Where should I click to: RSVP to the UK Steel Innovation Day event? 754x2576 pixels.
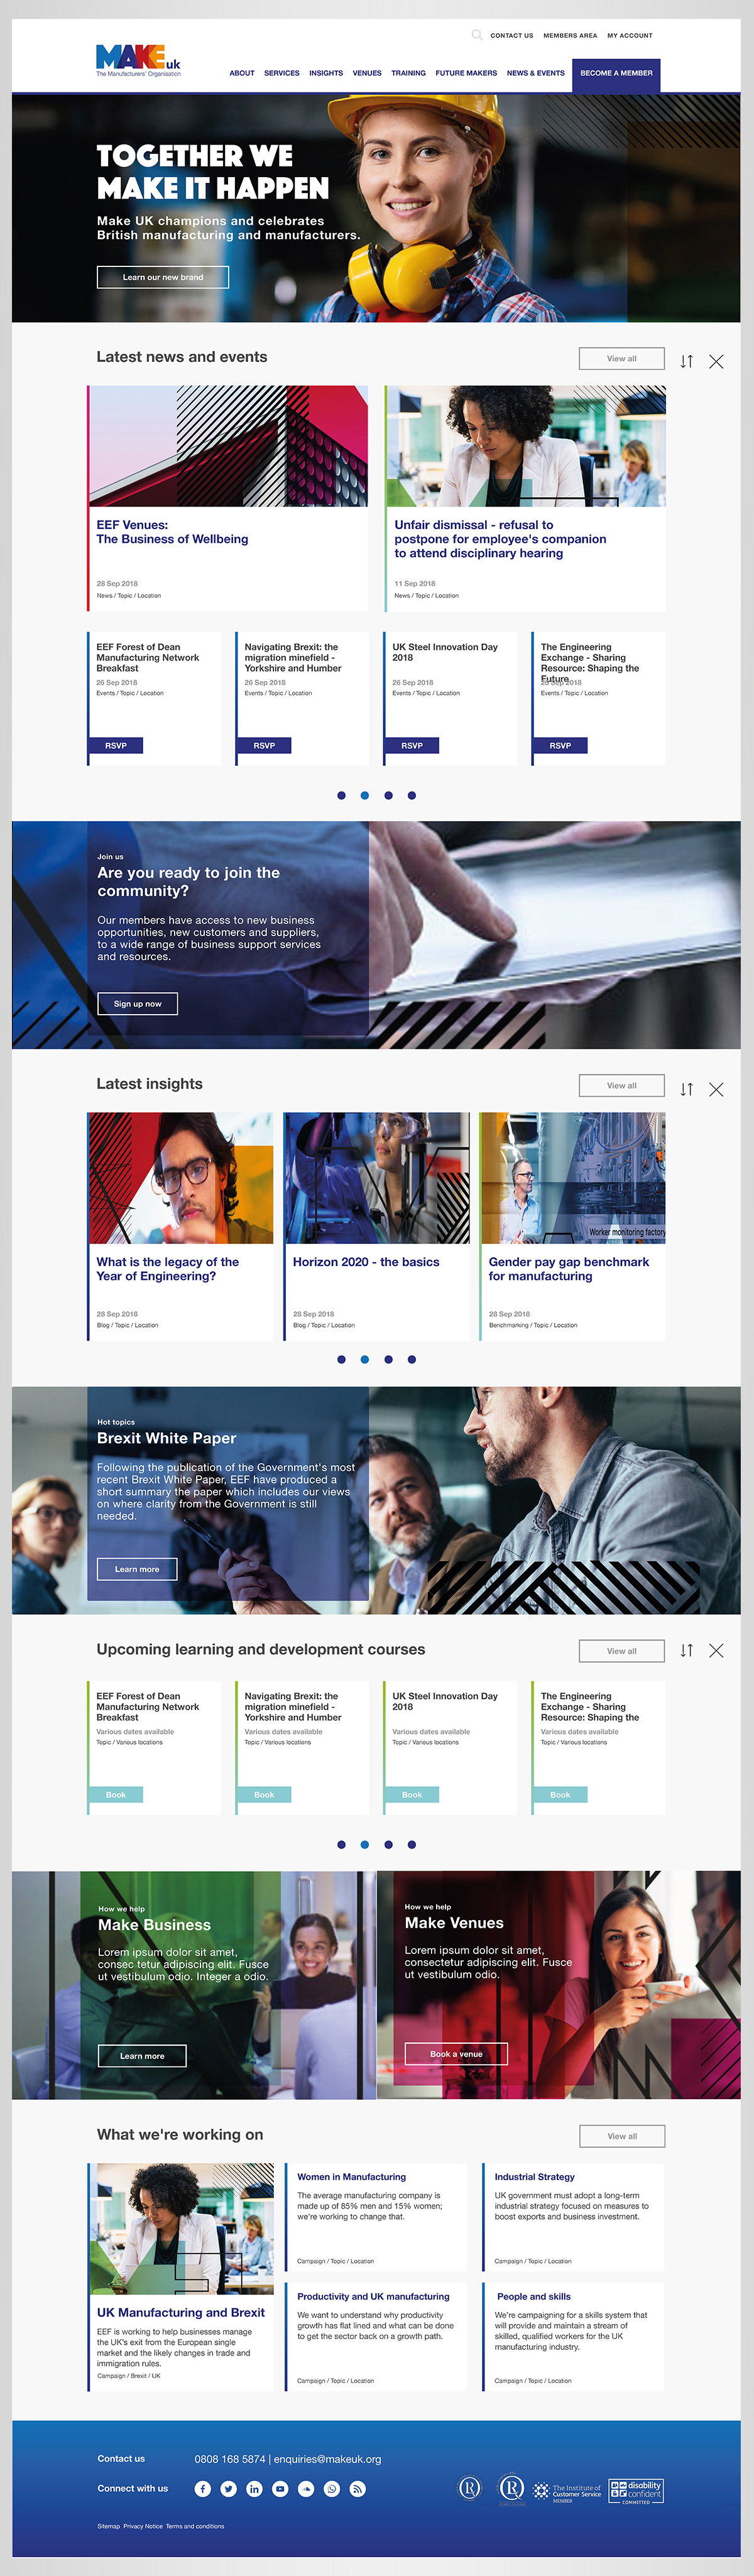411,745
